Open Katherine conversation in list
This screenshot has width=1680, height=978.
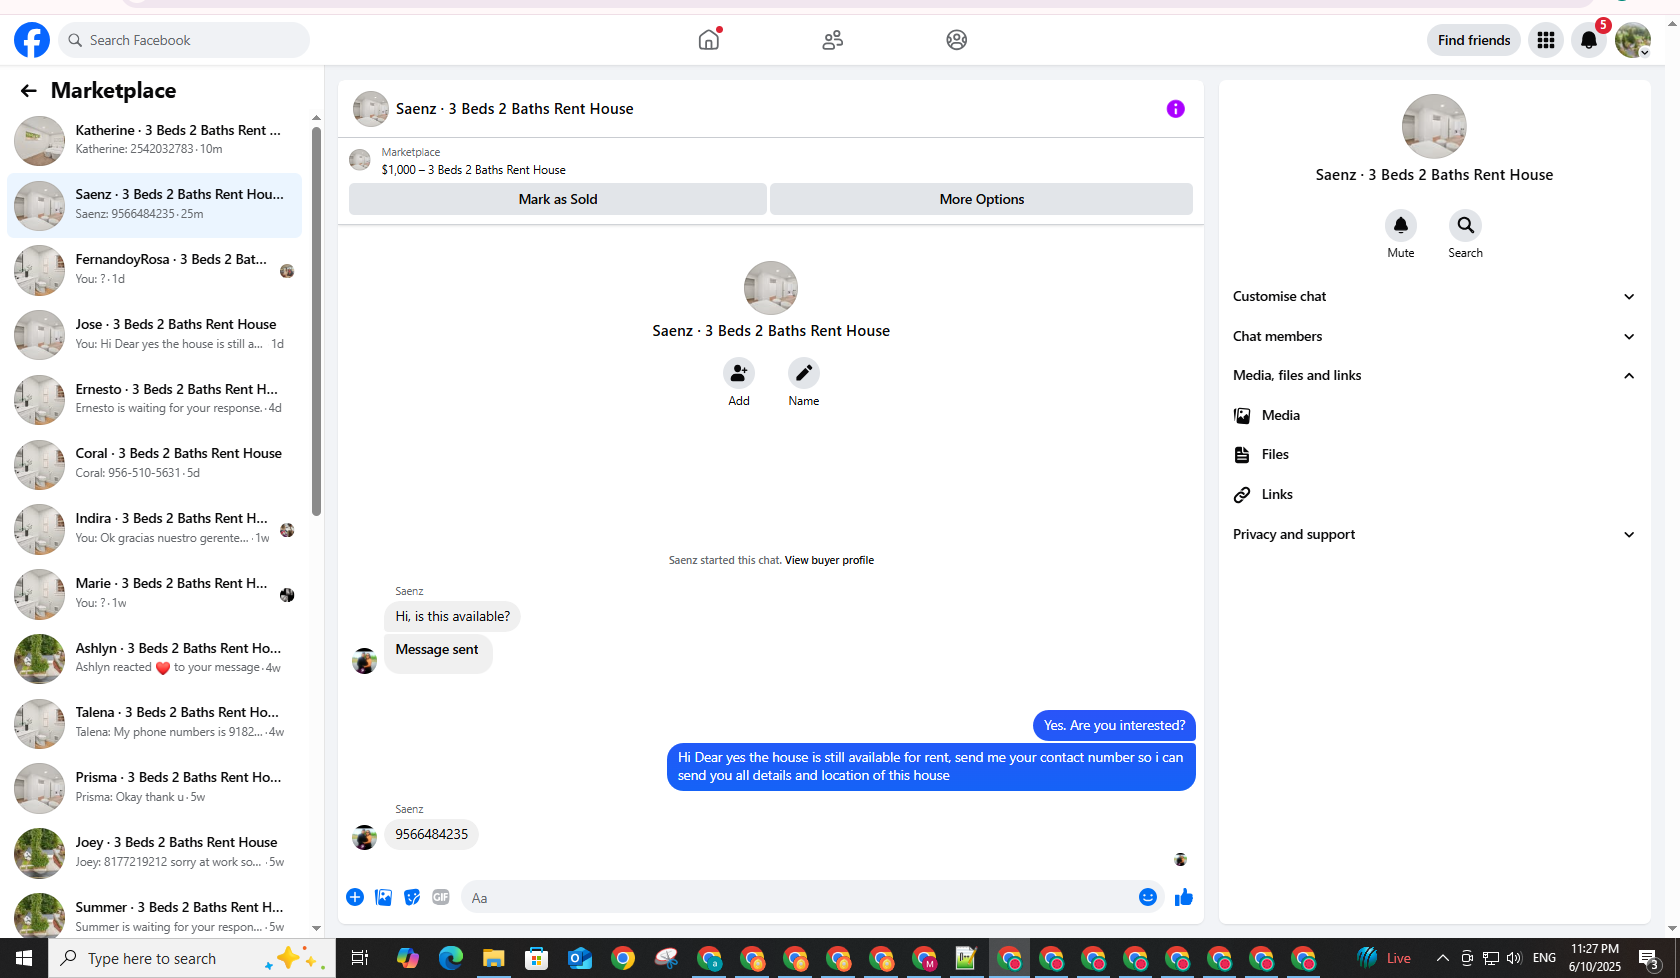click(155, 140)
